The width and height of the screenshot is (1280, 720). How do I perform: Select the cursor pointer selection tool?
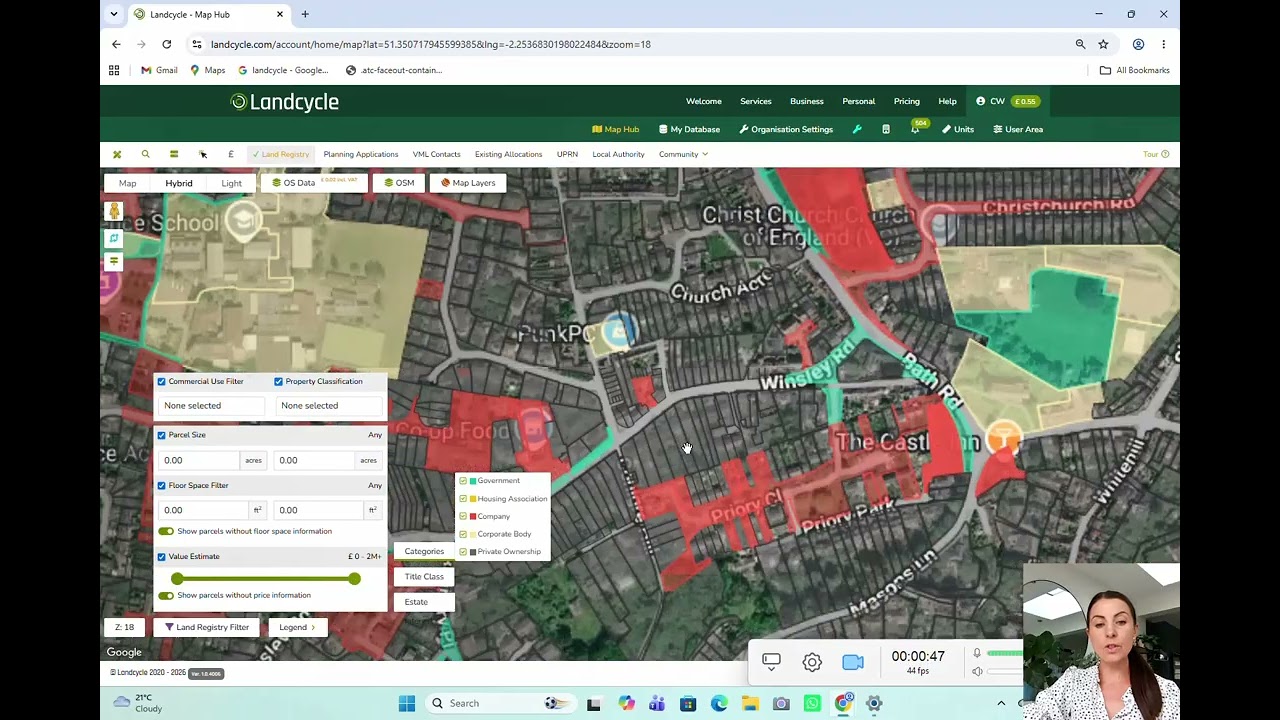[x=203, y=154]
